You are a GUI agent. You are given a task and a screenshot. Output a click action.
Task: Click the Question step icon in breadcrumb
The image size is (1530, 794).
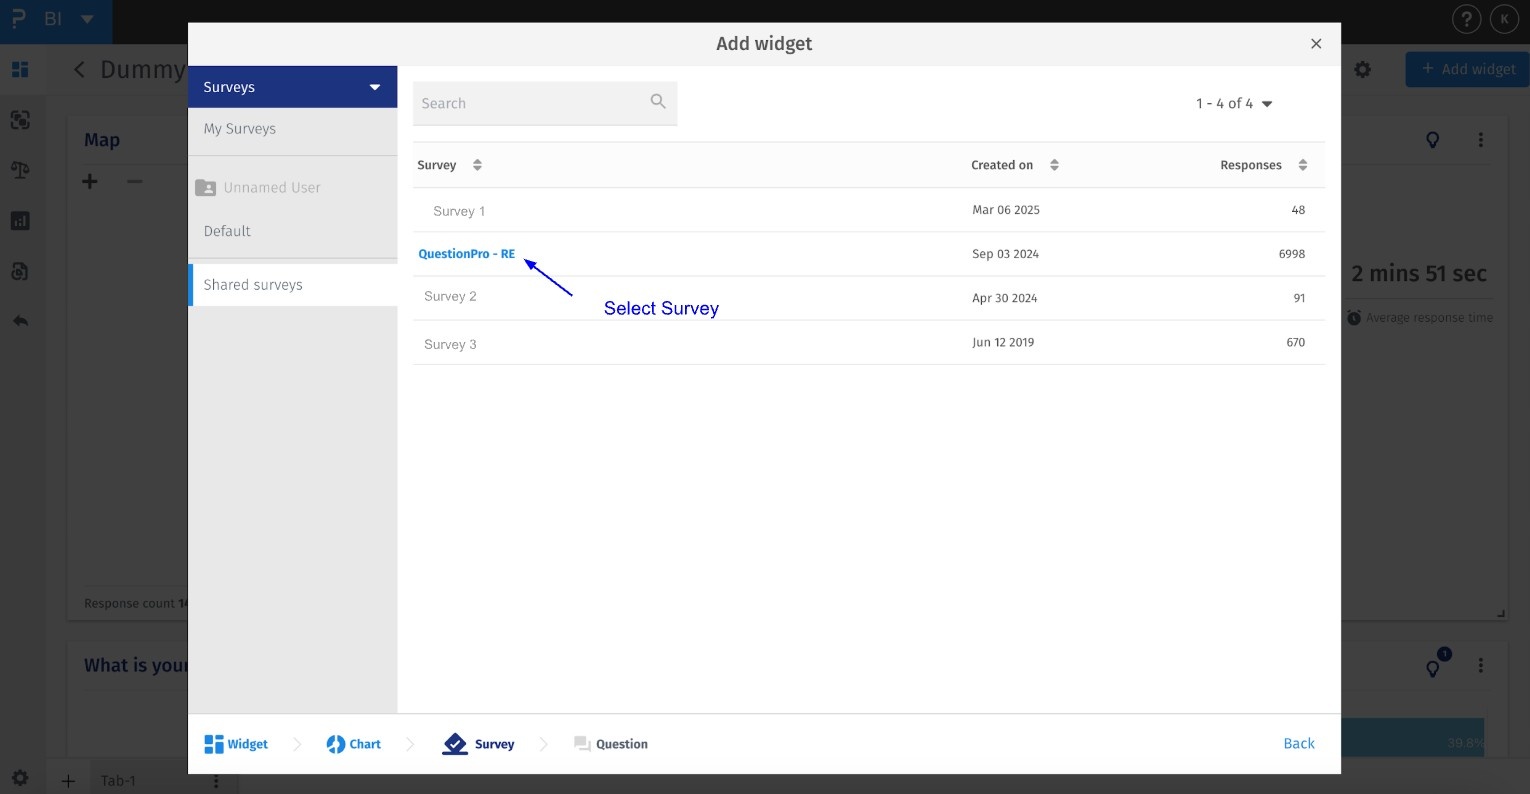click(581, 743)
